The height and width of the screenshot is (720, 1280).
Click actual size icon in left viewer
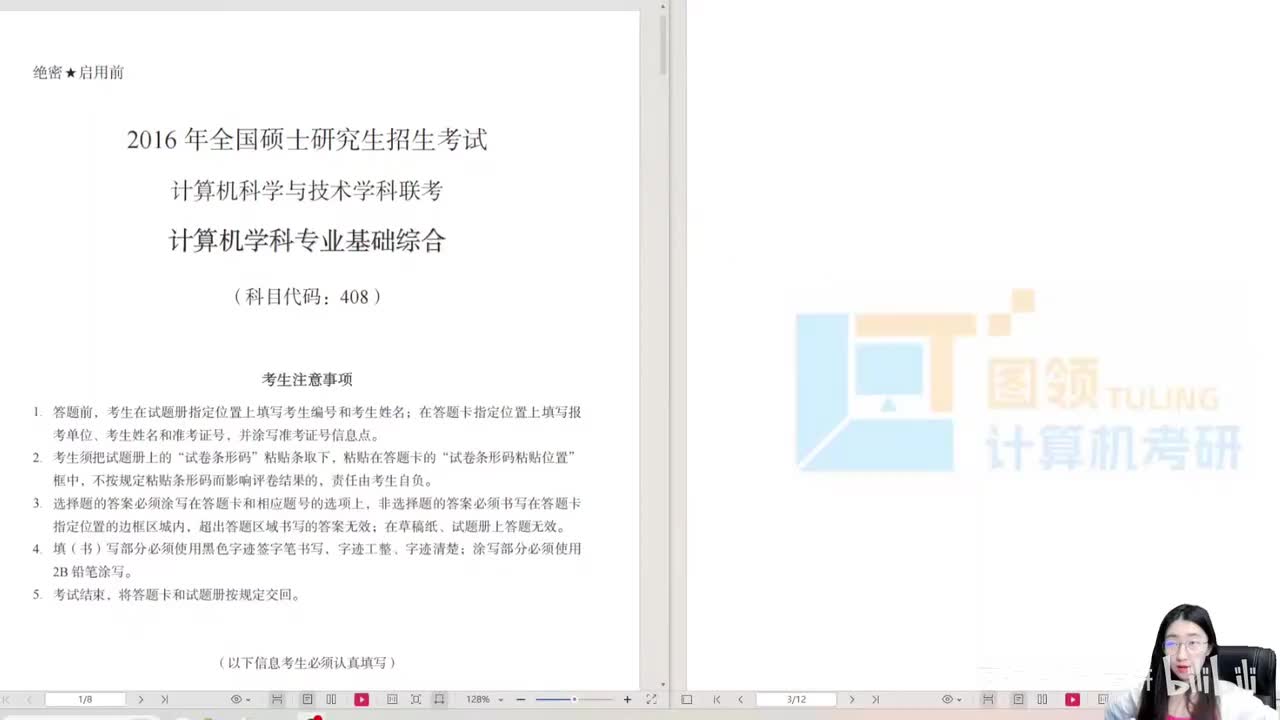tap(392, 700)
